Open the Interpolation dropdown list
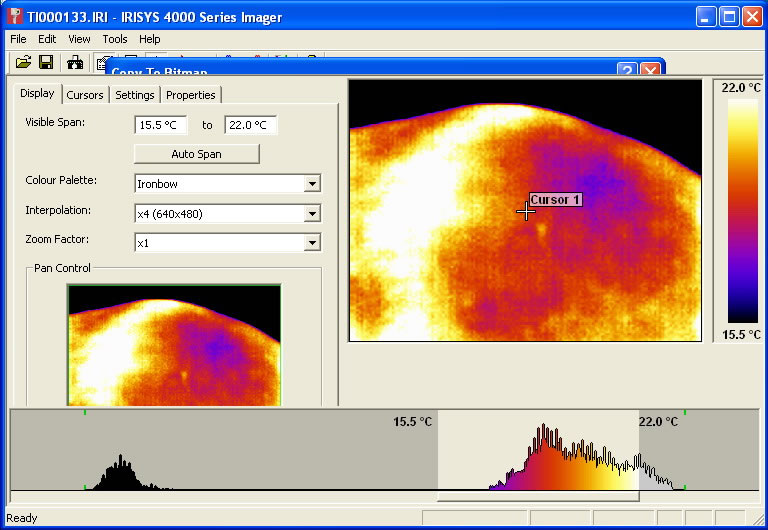The image size is (768, 530). coord(312,214)
